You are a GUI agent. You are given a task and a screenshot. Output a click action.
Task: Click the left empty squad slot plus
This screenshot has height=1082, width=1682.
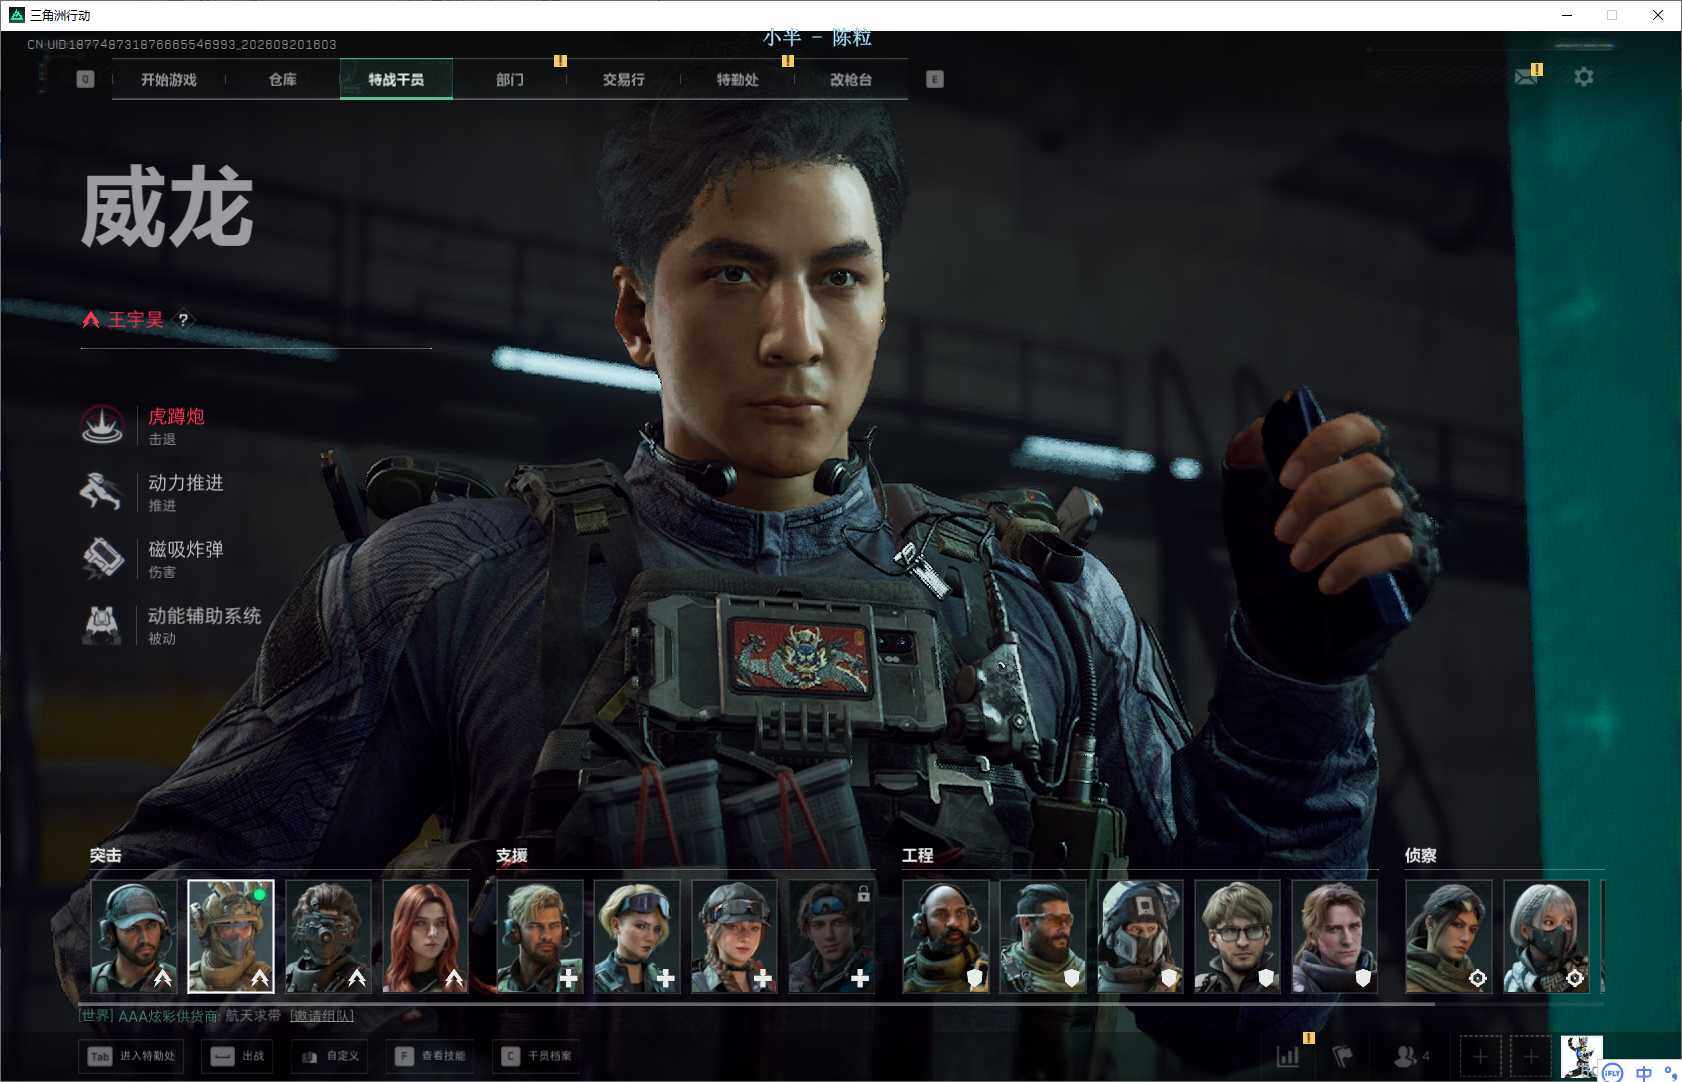[1480, 1056]
